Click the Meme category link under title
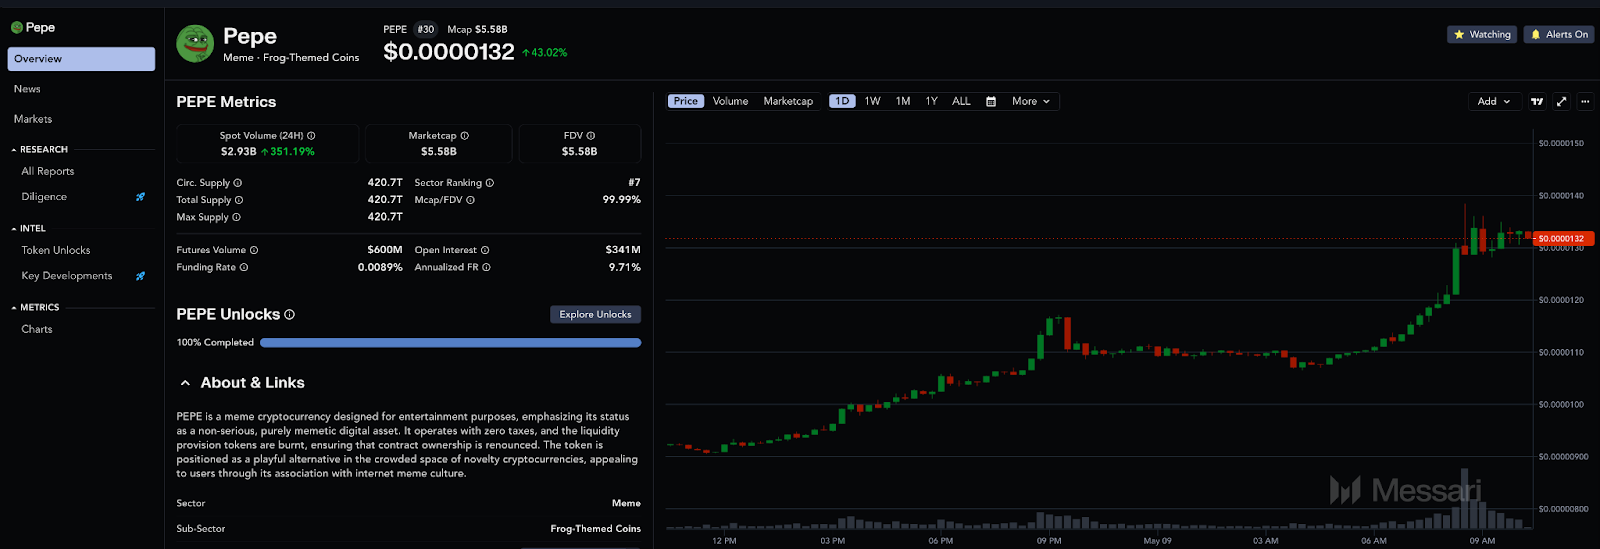The image size is (1600, 549). 238,58
